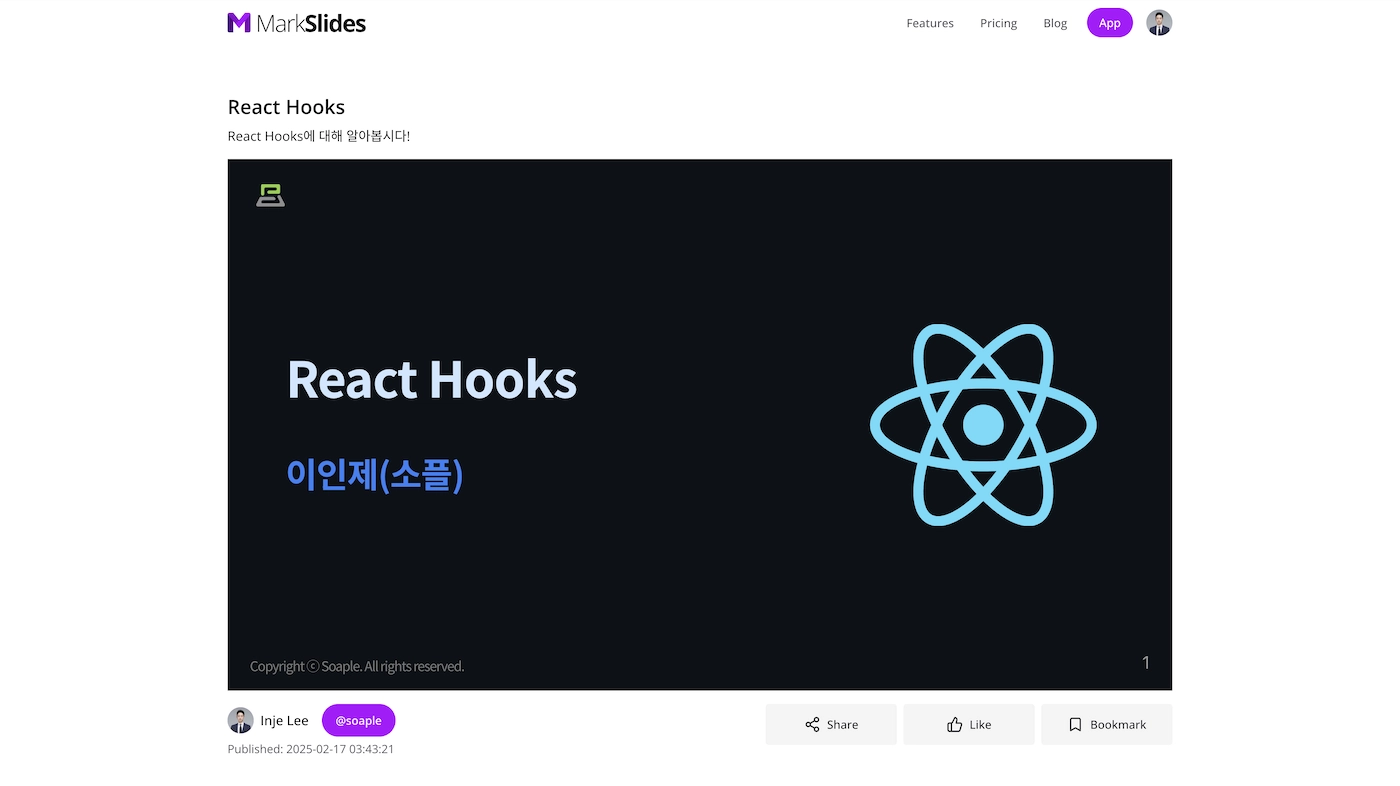Click the author name Inje Lee

pos(285,719)
